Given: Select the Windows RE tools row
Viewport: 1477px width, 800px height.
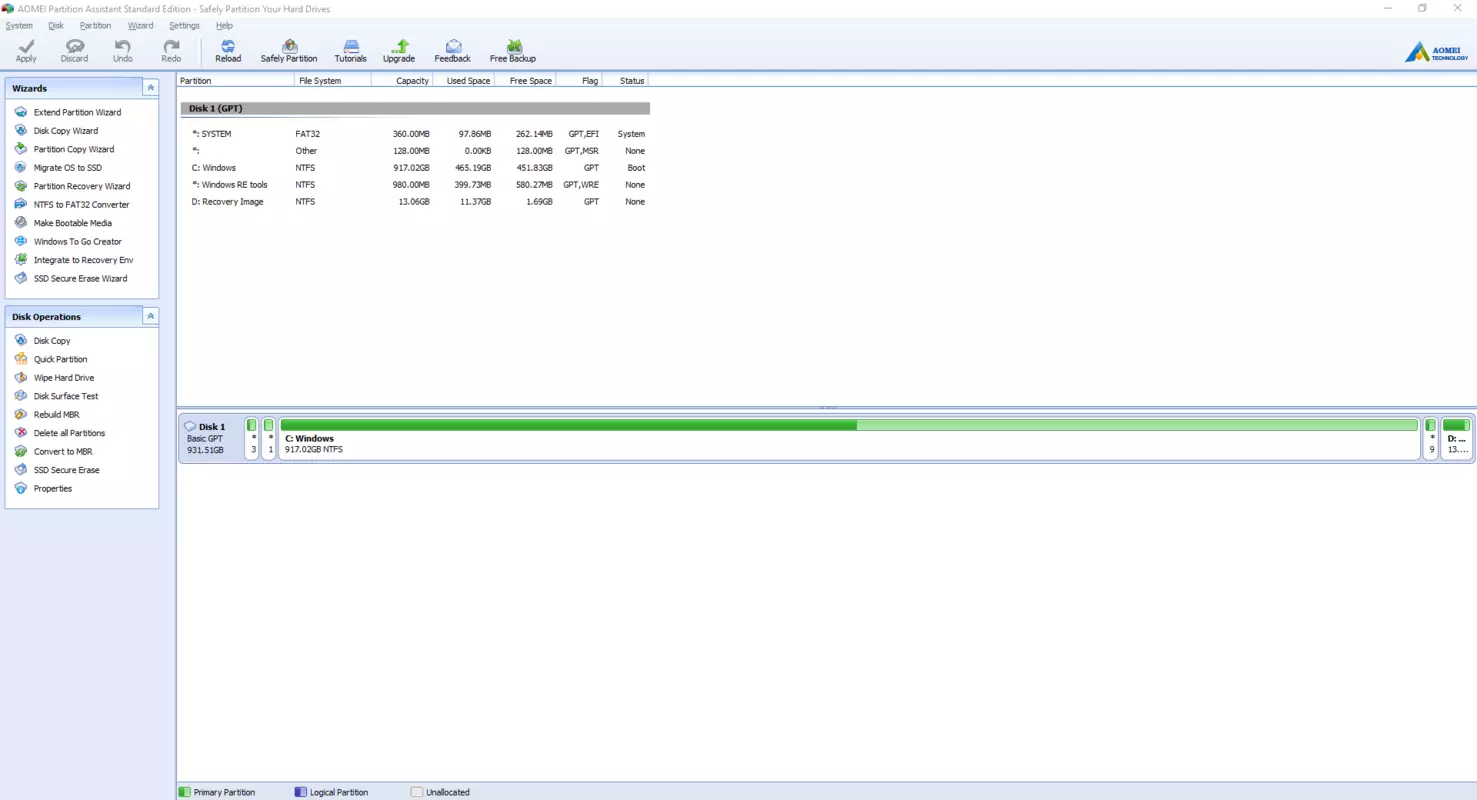Looking at the screenshot, I should [x=416, y=185].
